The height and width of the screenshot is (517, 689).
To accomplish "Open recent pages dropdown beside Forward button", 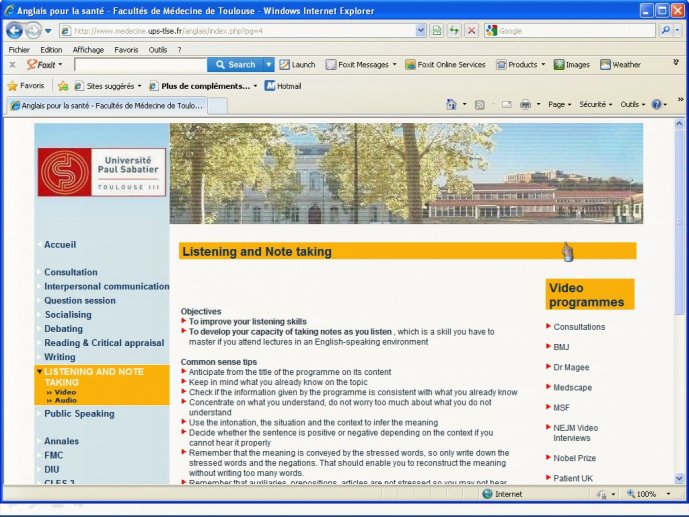I will [x=48, y=31].
